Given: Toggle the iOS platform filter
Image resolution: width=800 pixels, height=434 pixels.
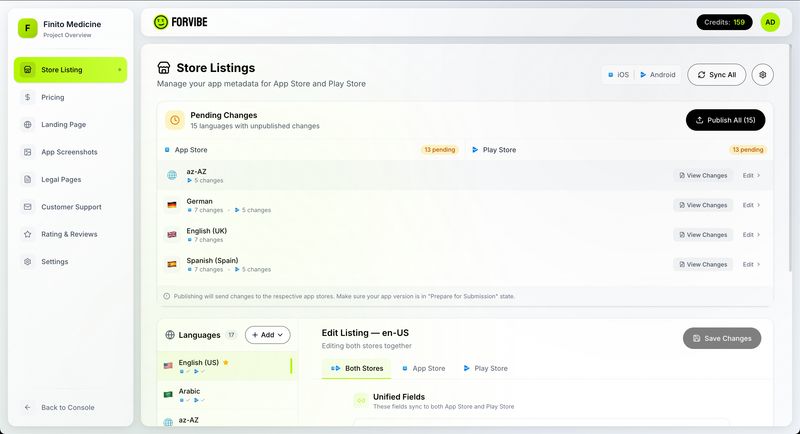Looking at the screenshot, I should 618,74.
